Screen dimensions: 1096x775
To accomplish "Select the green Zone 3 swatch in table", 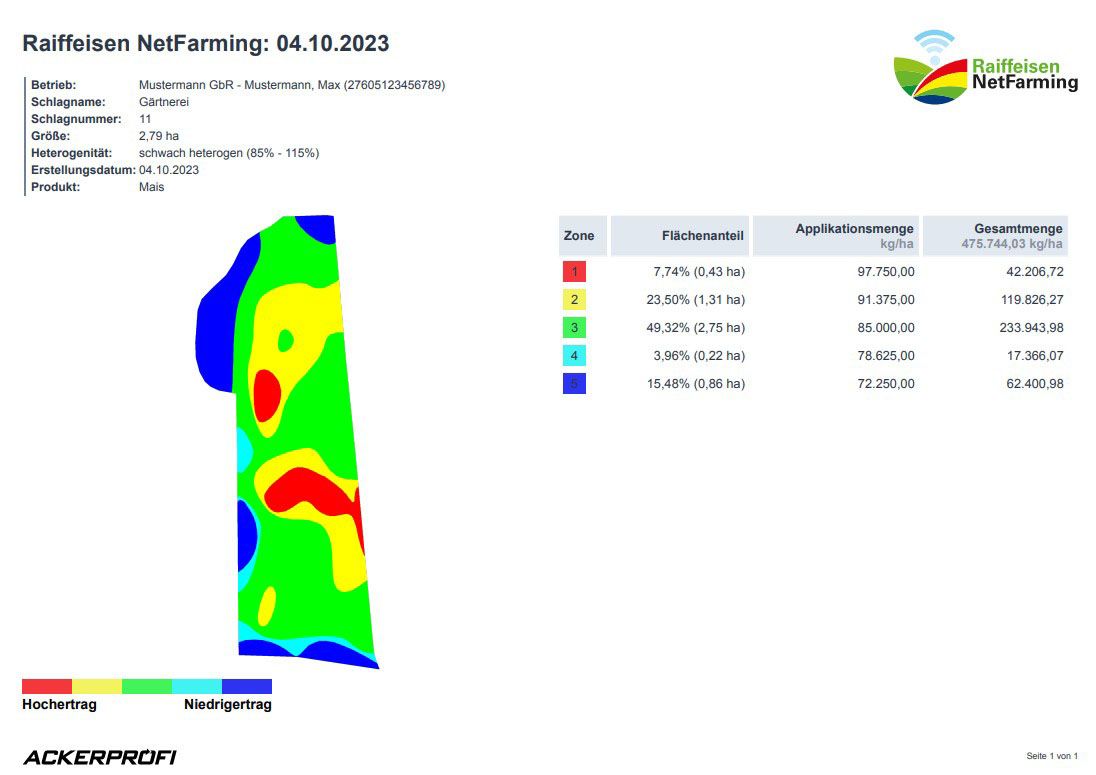I will pyautogui.click(x=574, y=328).
